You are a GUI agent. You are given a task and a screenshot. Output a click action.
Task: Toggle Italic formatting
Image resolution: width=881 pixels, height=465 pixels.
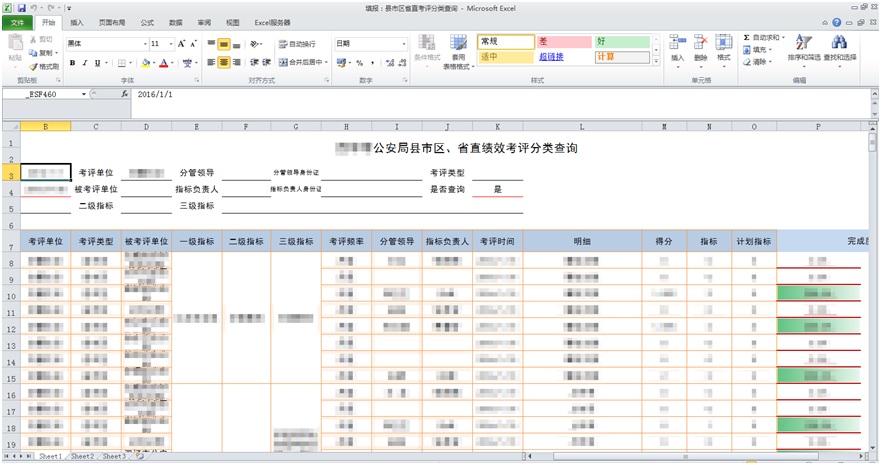click(85, 62)
